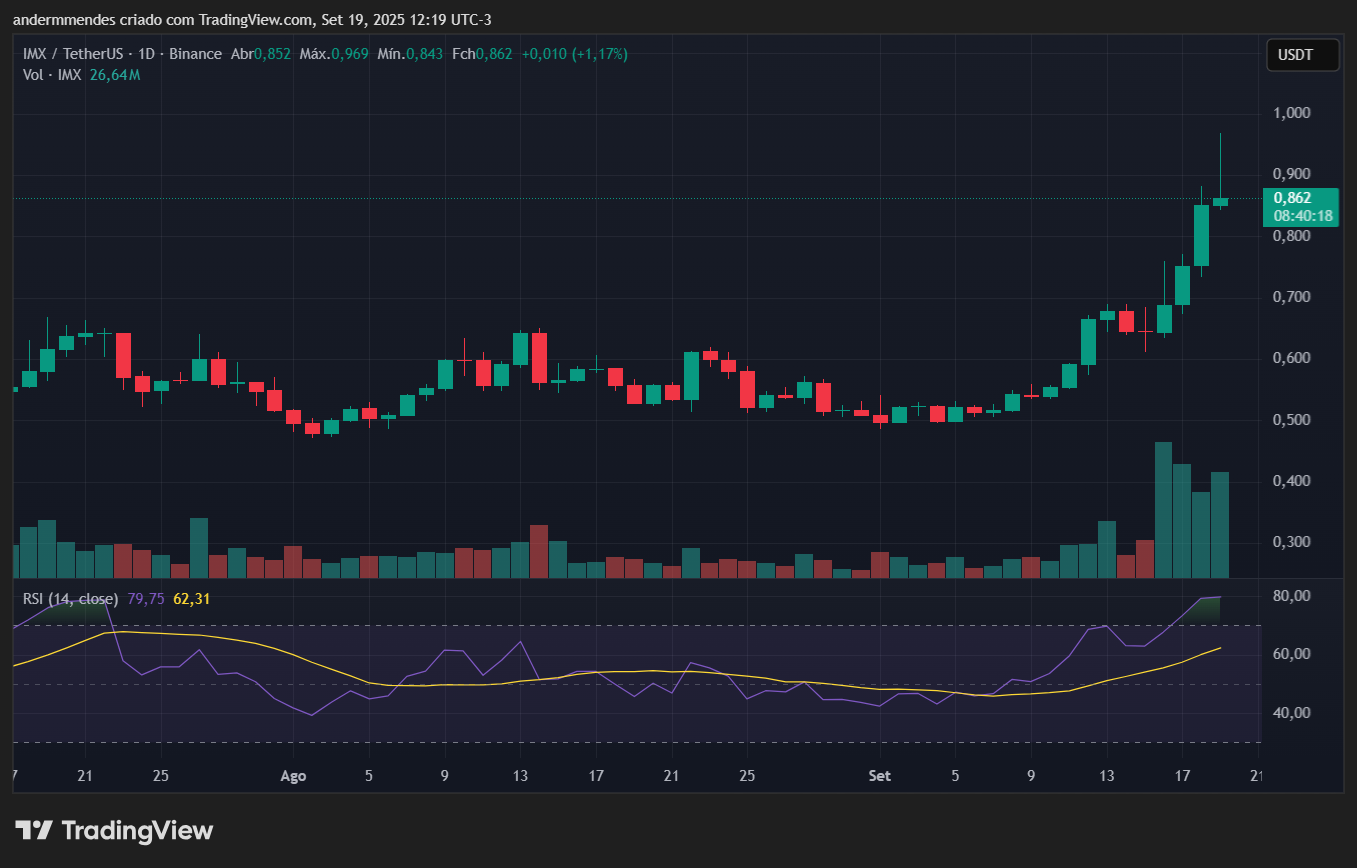The height and width of the screenshot is (868, 1357).
Task: Click the Vol · IMX indicator label
Action: click(x=53, y=75)
